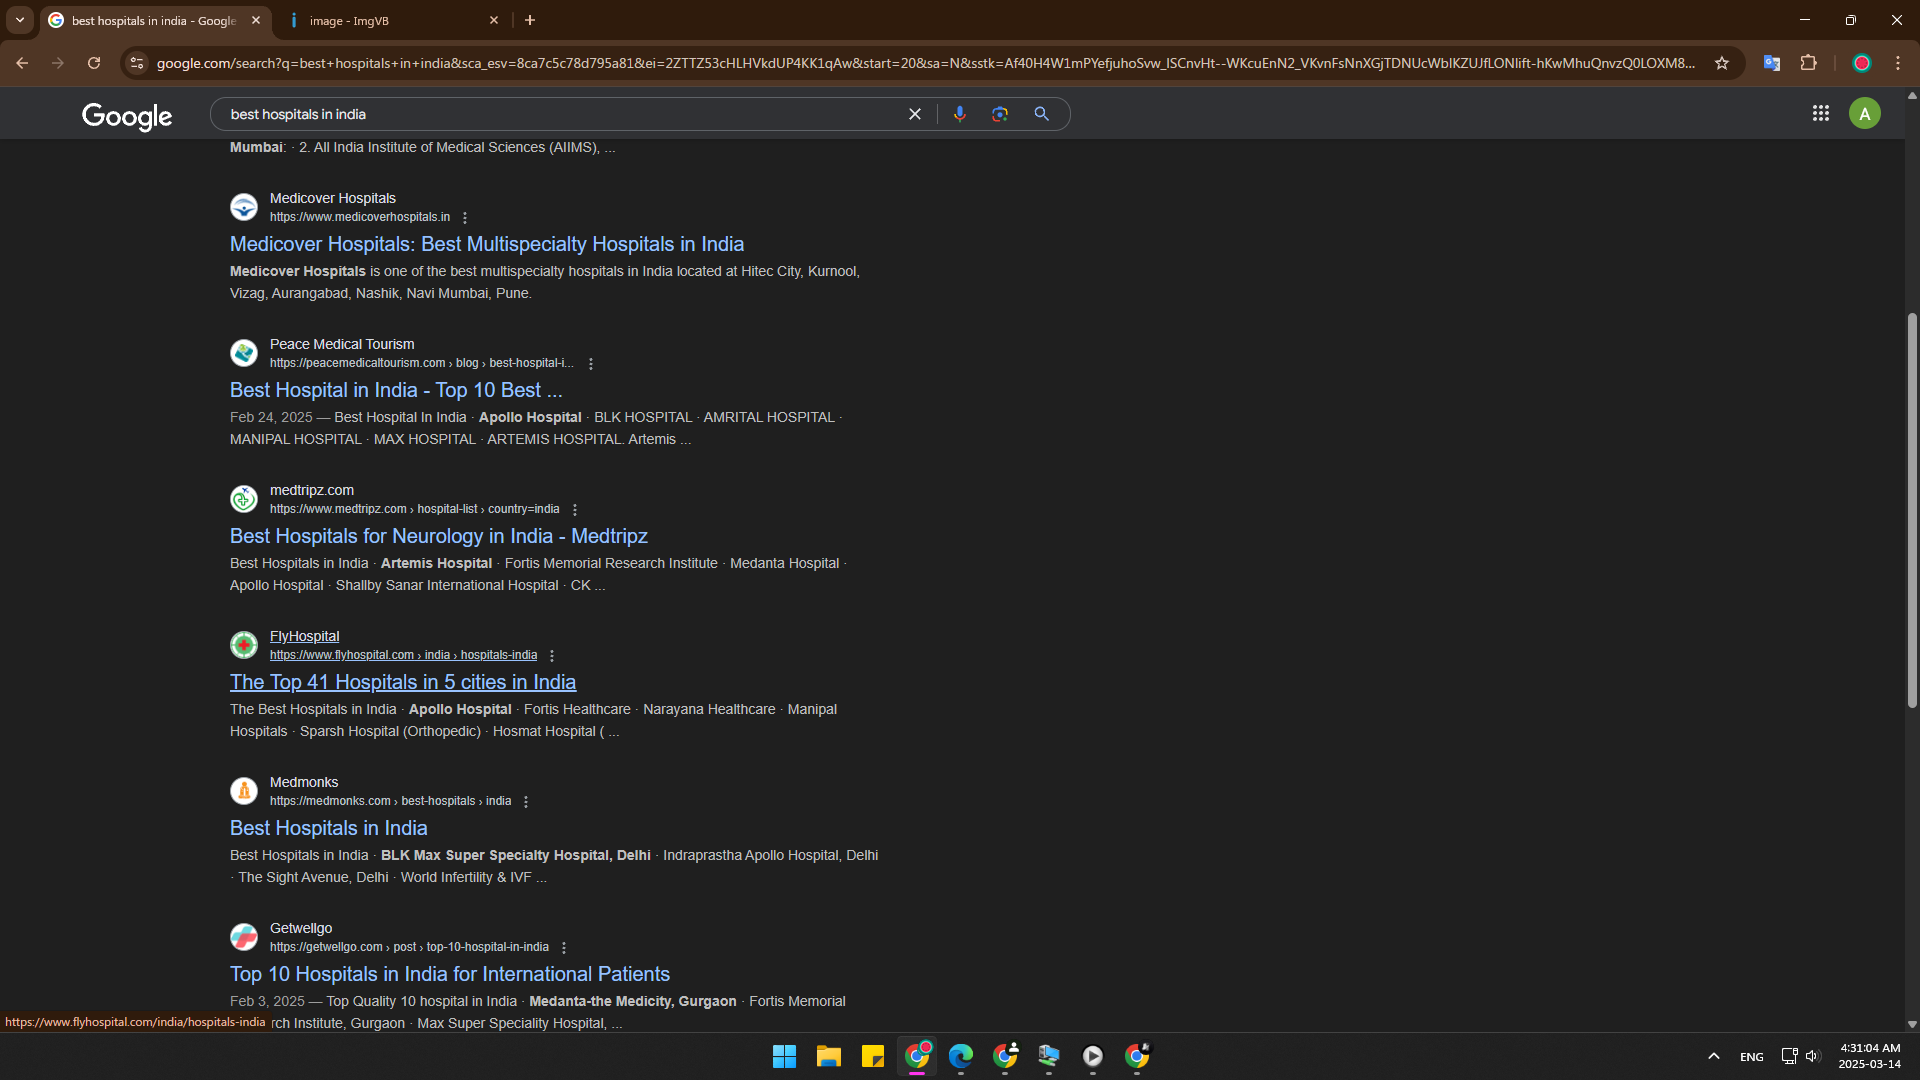Screen dimensions: 1920x1080
Task: Open Chrome three-dot menu
Action: (1898, 63)
